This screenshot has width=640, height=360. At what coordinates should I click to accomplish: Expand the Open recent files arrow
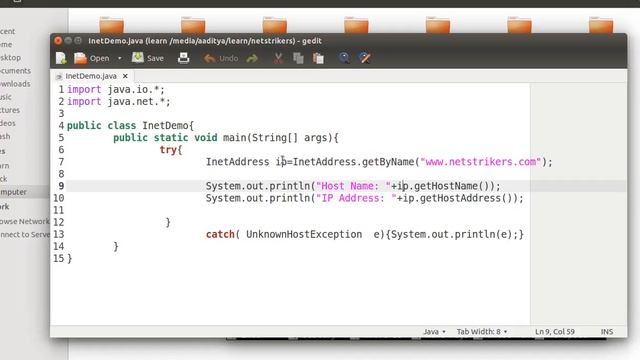click(x=120, y=58)
